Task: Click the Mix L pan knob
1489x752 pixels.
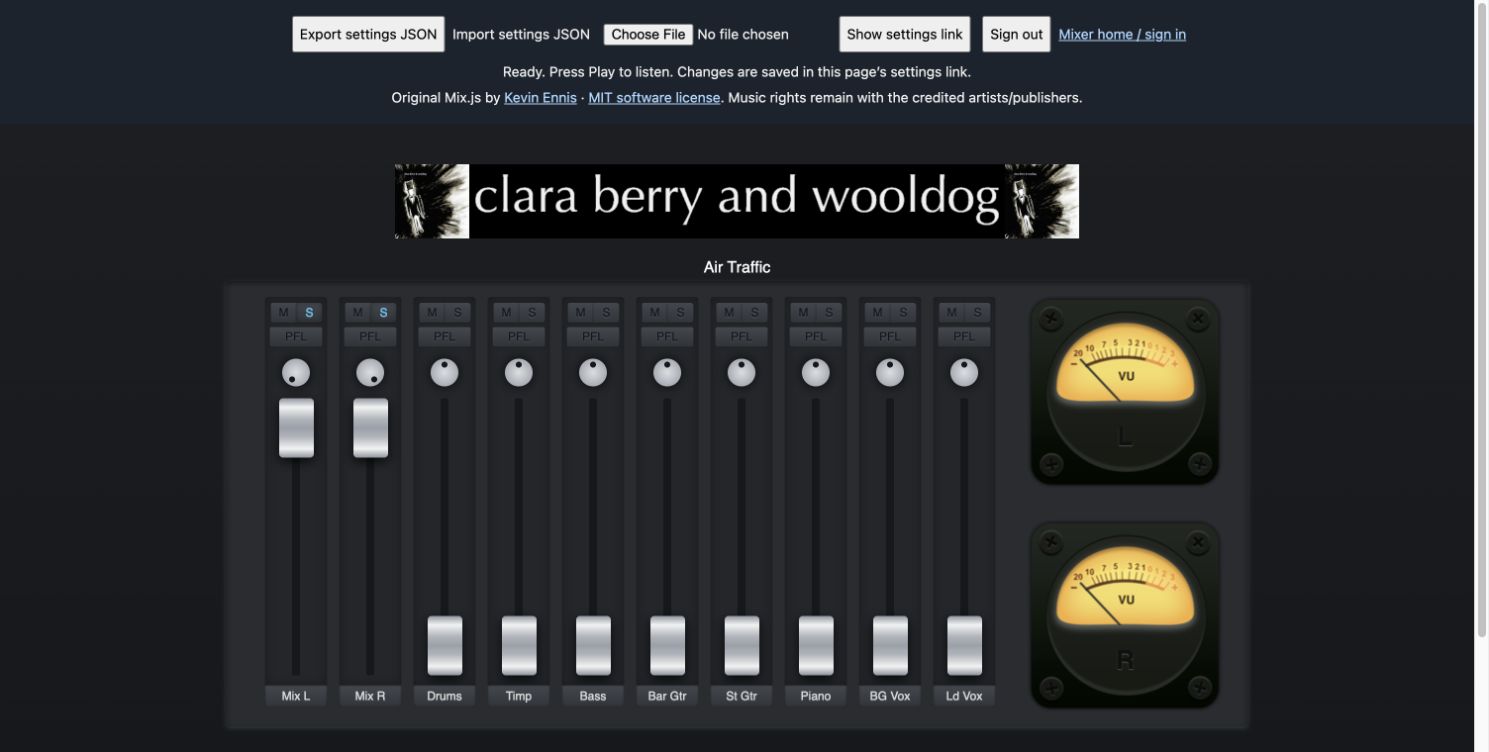Action: [x=296, y=373]
